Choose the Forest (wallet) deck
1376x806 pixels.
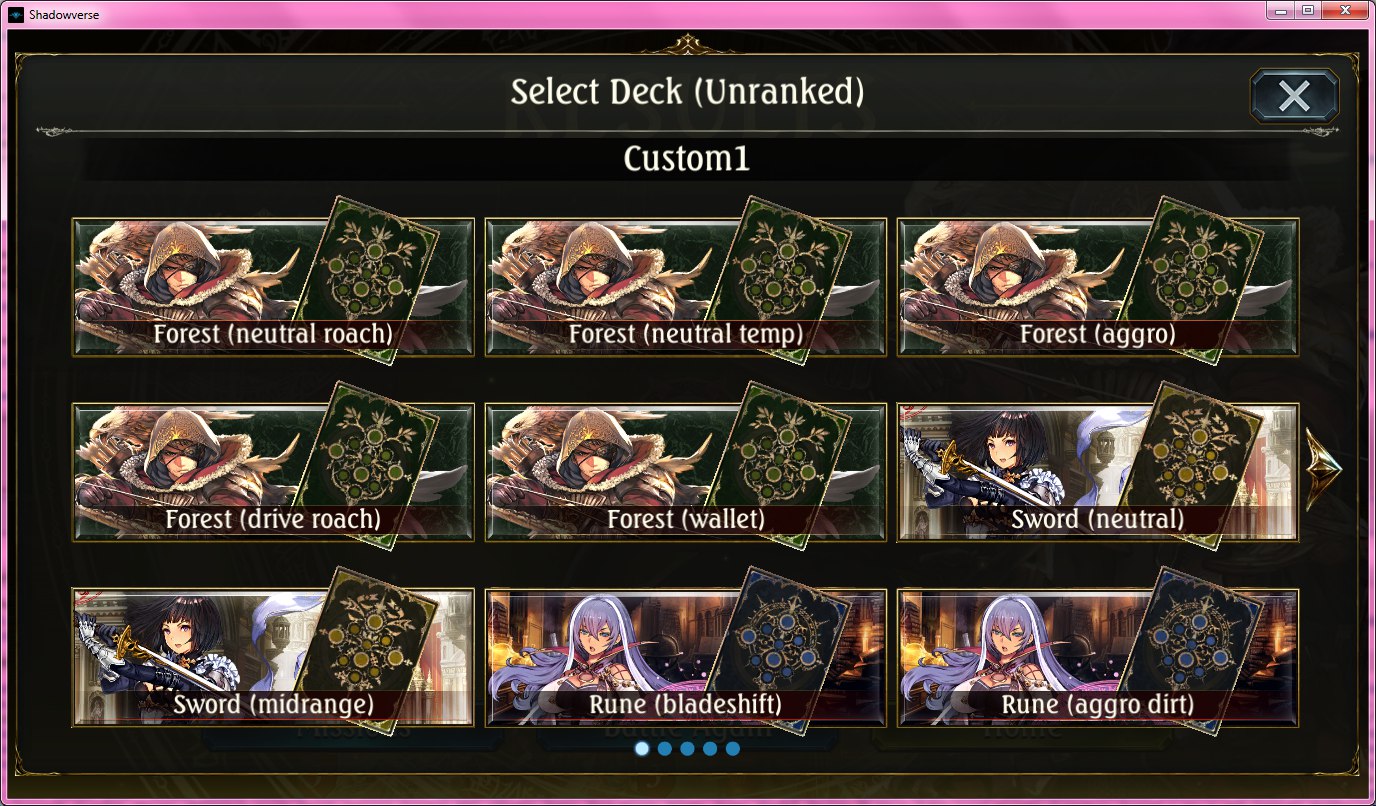pos(686,472)
